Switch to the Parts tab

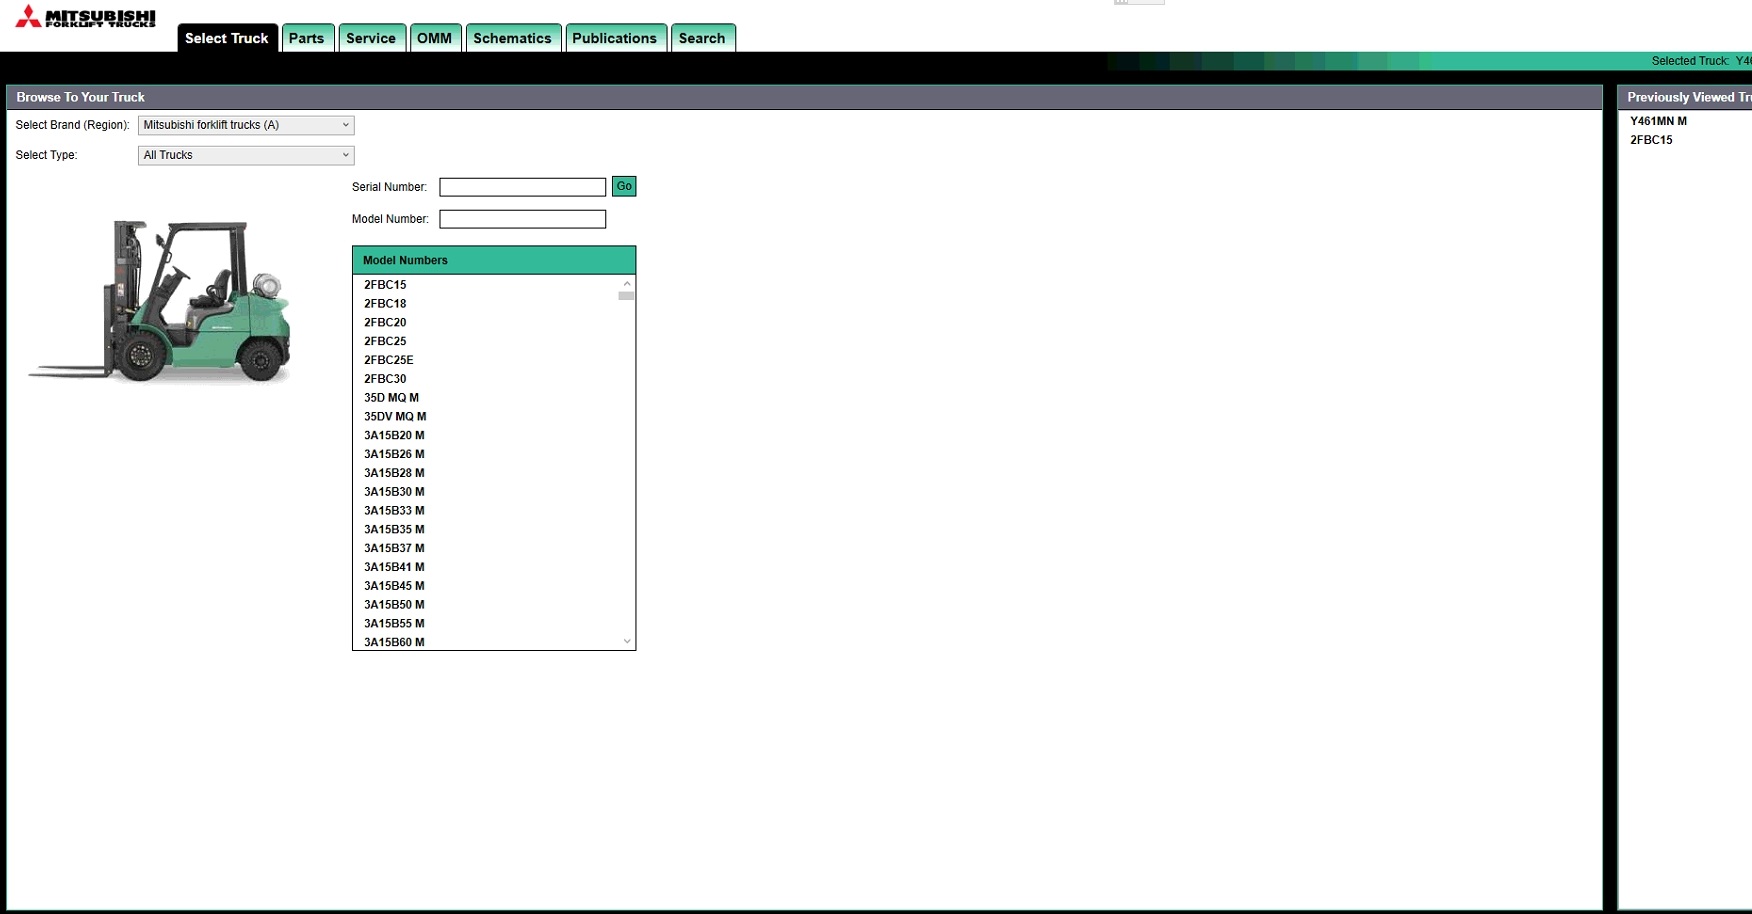(307, 38)
